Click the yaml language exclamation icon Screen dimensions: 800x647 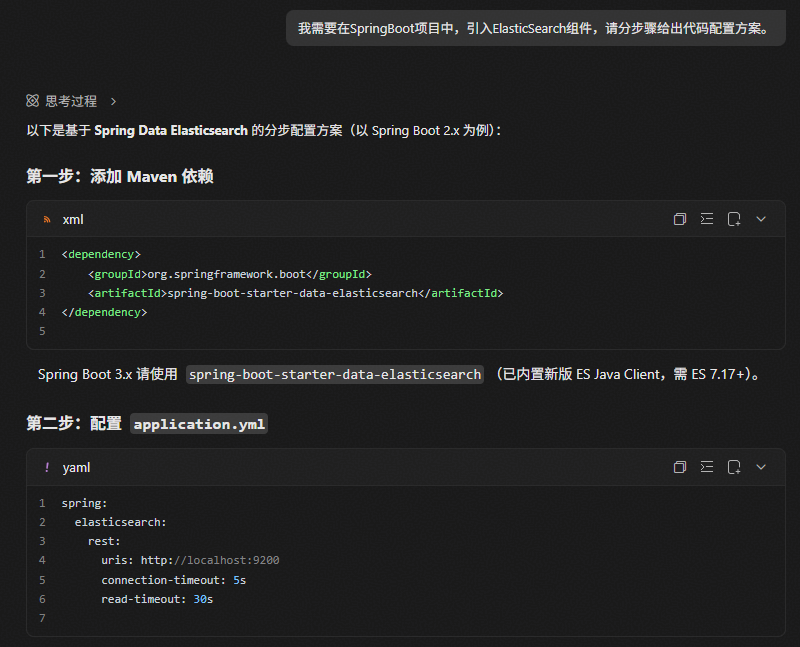point(47,467)
